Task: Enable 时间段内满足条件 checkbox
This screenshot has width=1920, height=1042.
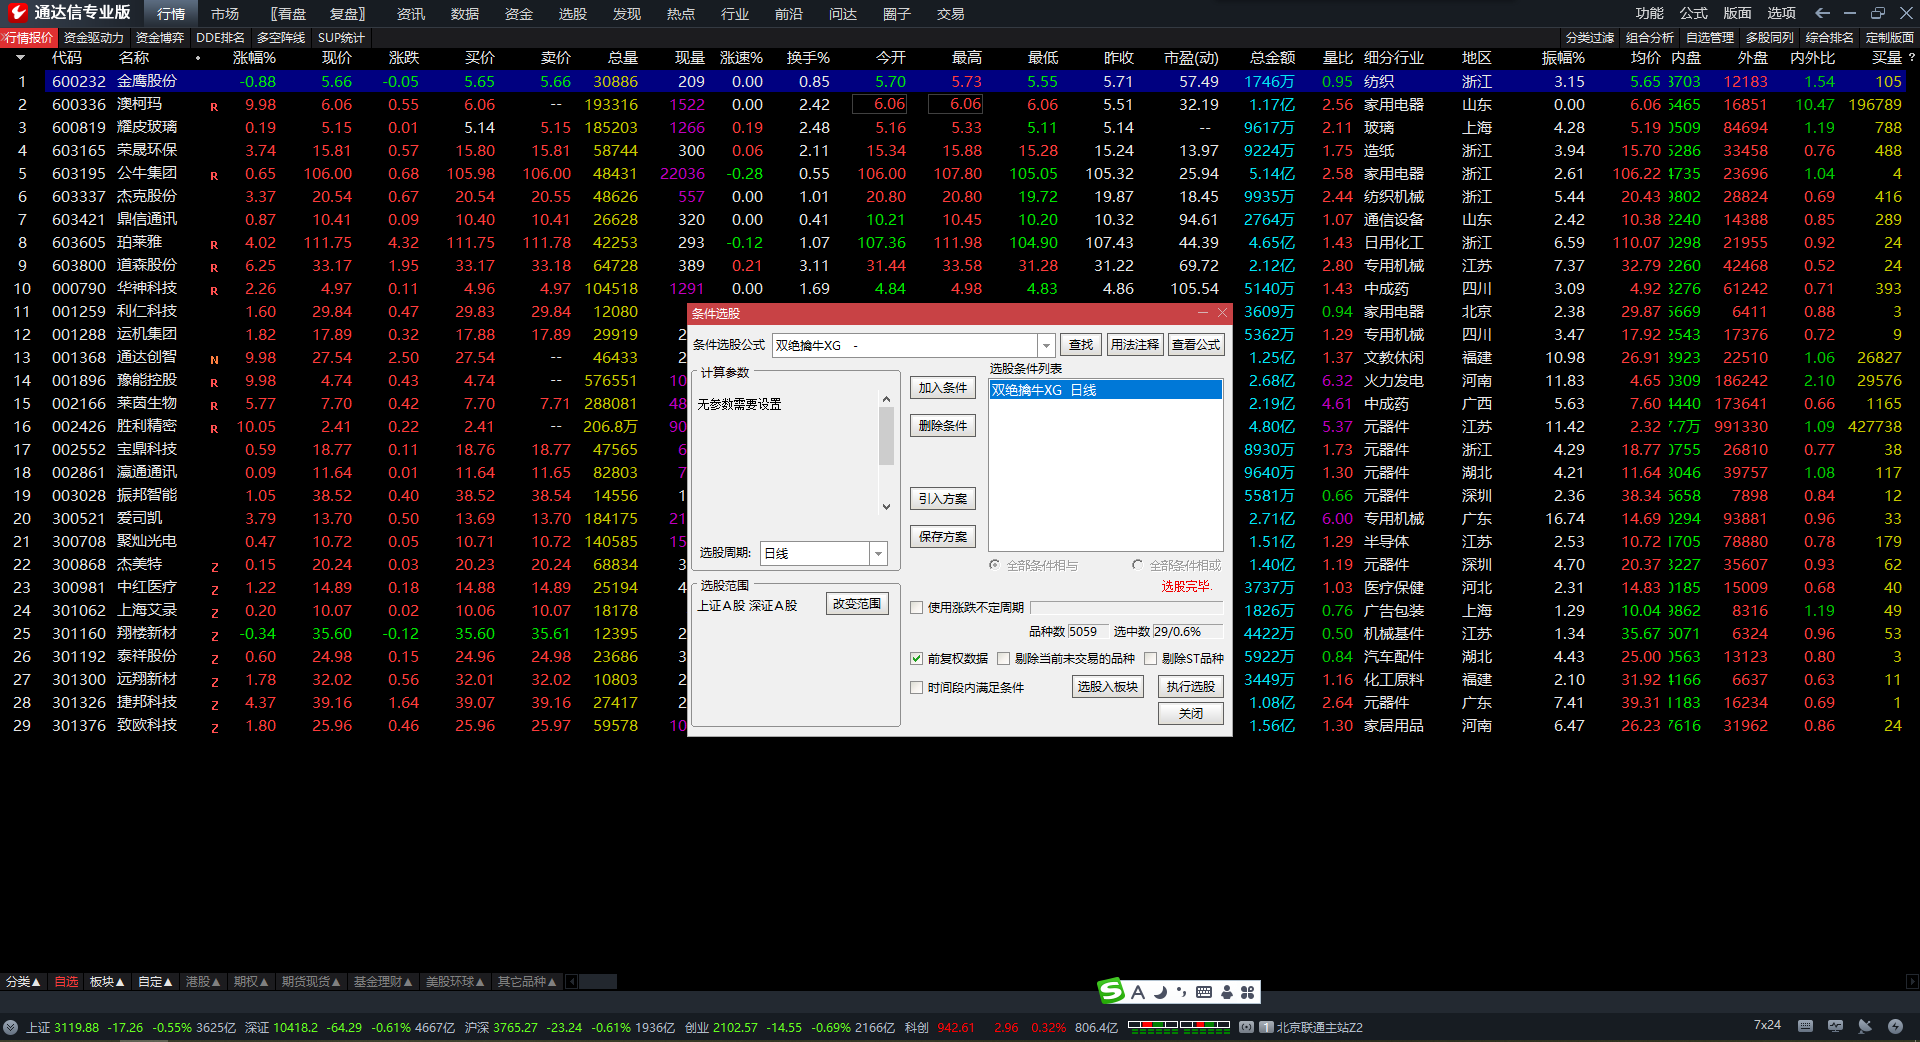Action: pos(916,687)
